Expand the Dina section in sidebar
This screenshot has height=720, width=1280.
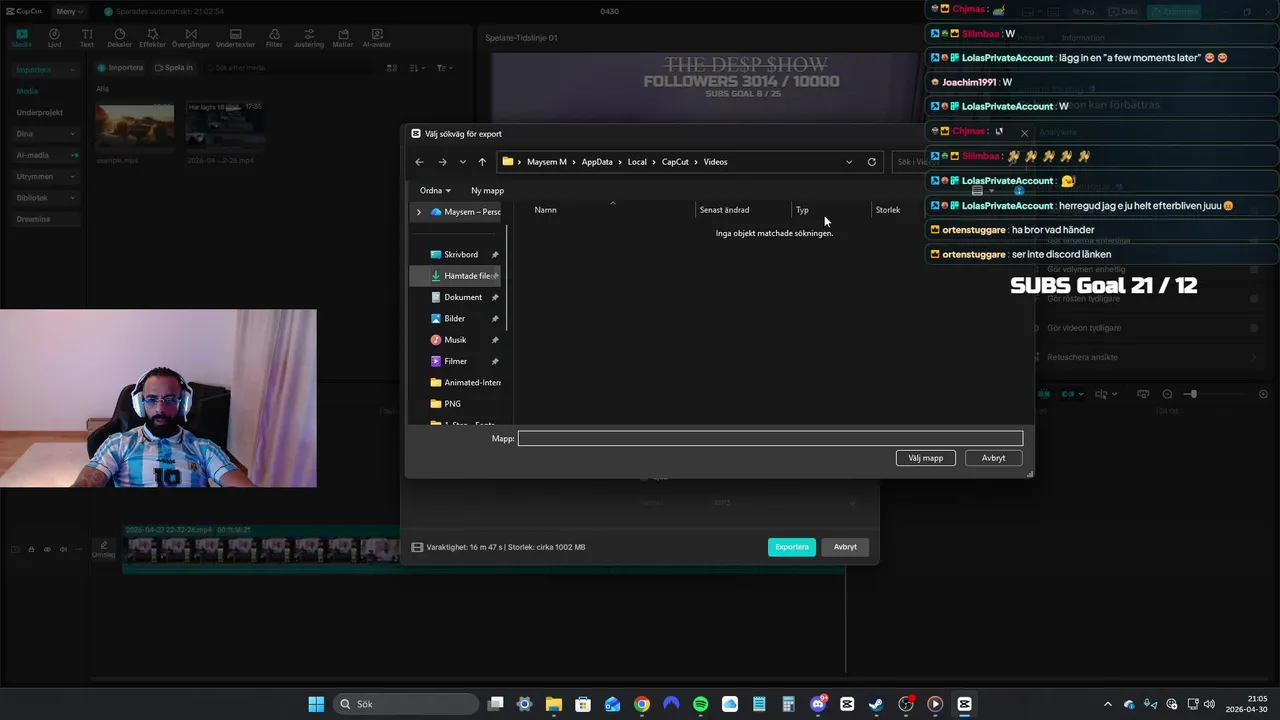point(72,134)
